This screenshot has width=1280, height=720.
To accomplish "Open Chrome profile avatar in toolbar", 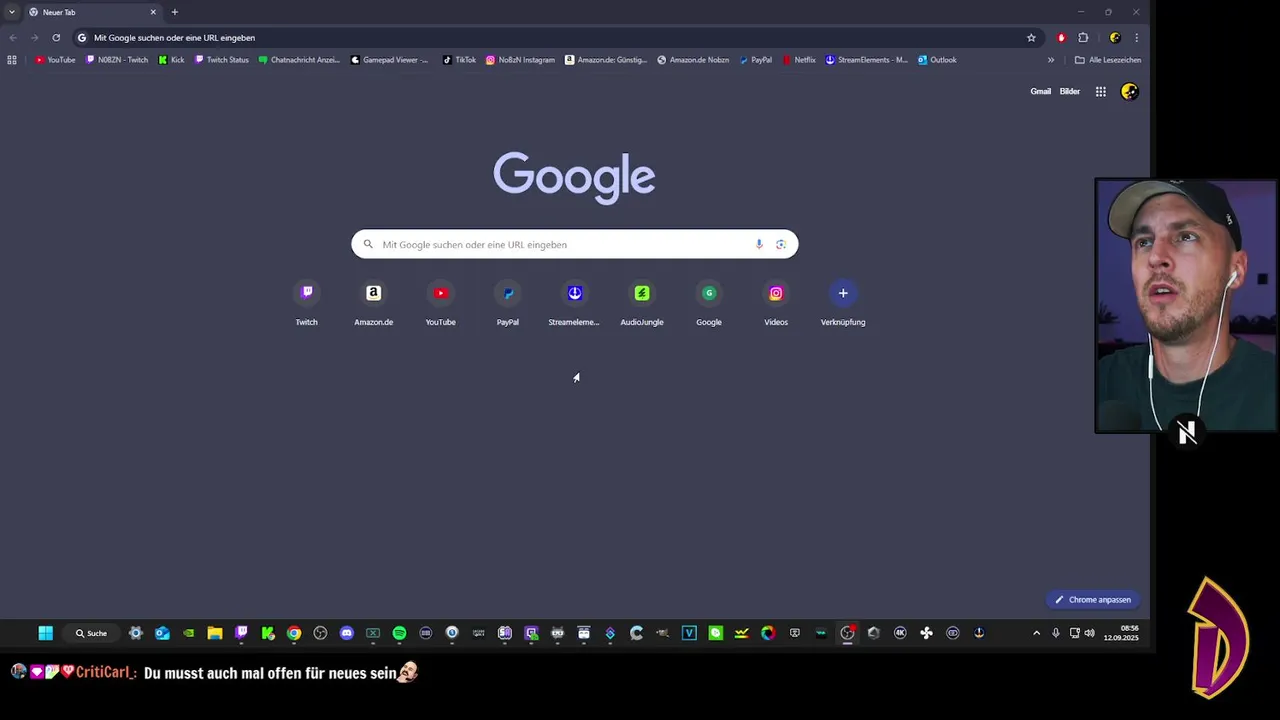I will [1115, 38].
